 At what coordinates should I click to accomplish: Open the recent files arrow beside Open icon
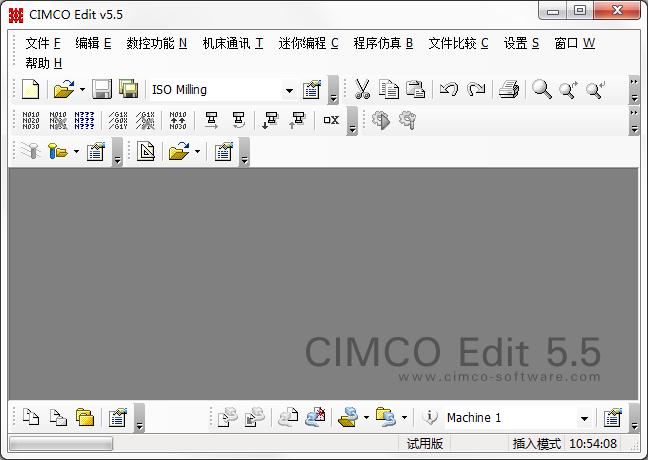coord(82,89)
